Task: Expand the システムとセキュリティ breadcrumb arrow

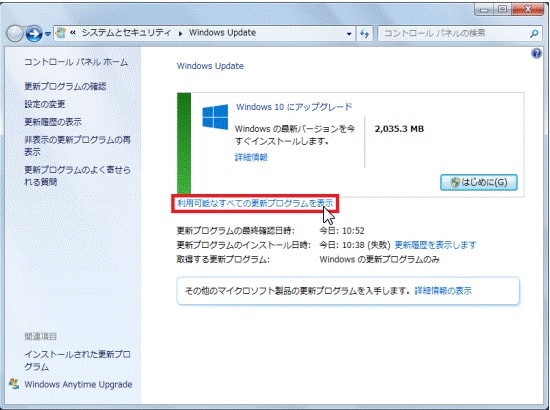Action: (180, 34)
